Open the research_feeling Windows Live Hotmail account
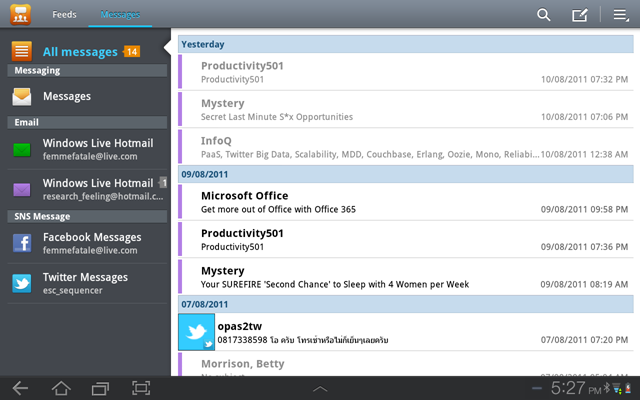The width and height of the screenshot is (640, 400). (87, 189)
